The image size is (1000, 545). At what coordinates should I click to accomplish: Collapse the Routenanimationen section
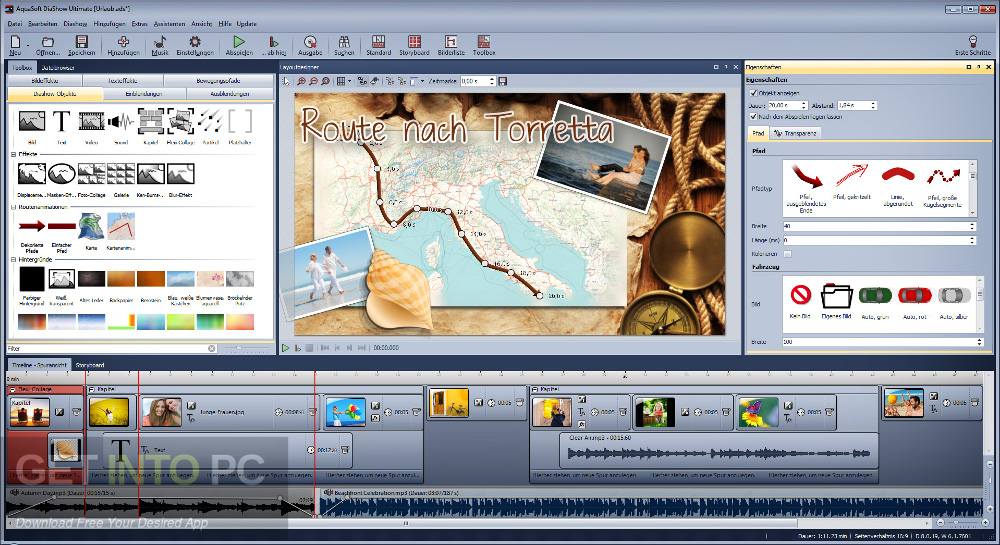pyautogui.click(x=13, y=207)
